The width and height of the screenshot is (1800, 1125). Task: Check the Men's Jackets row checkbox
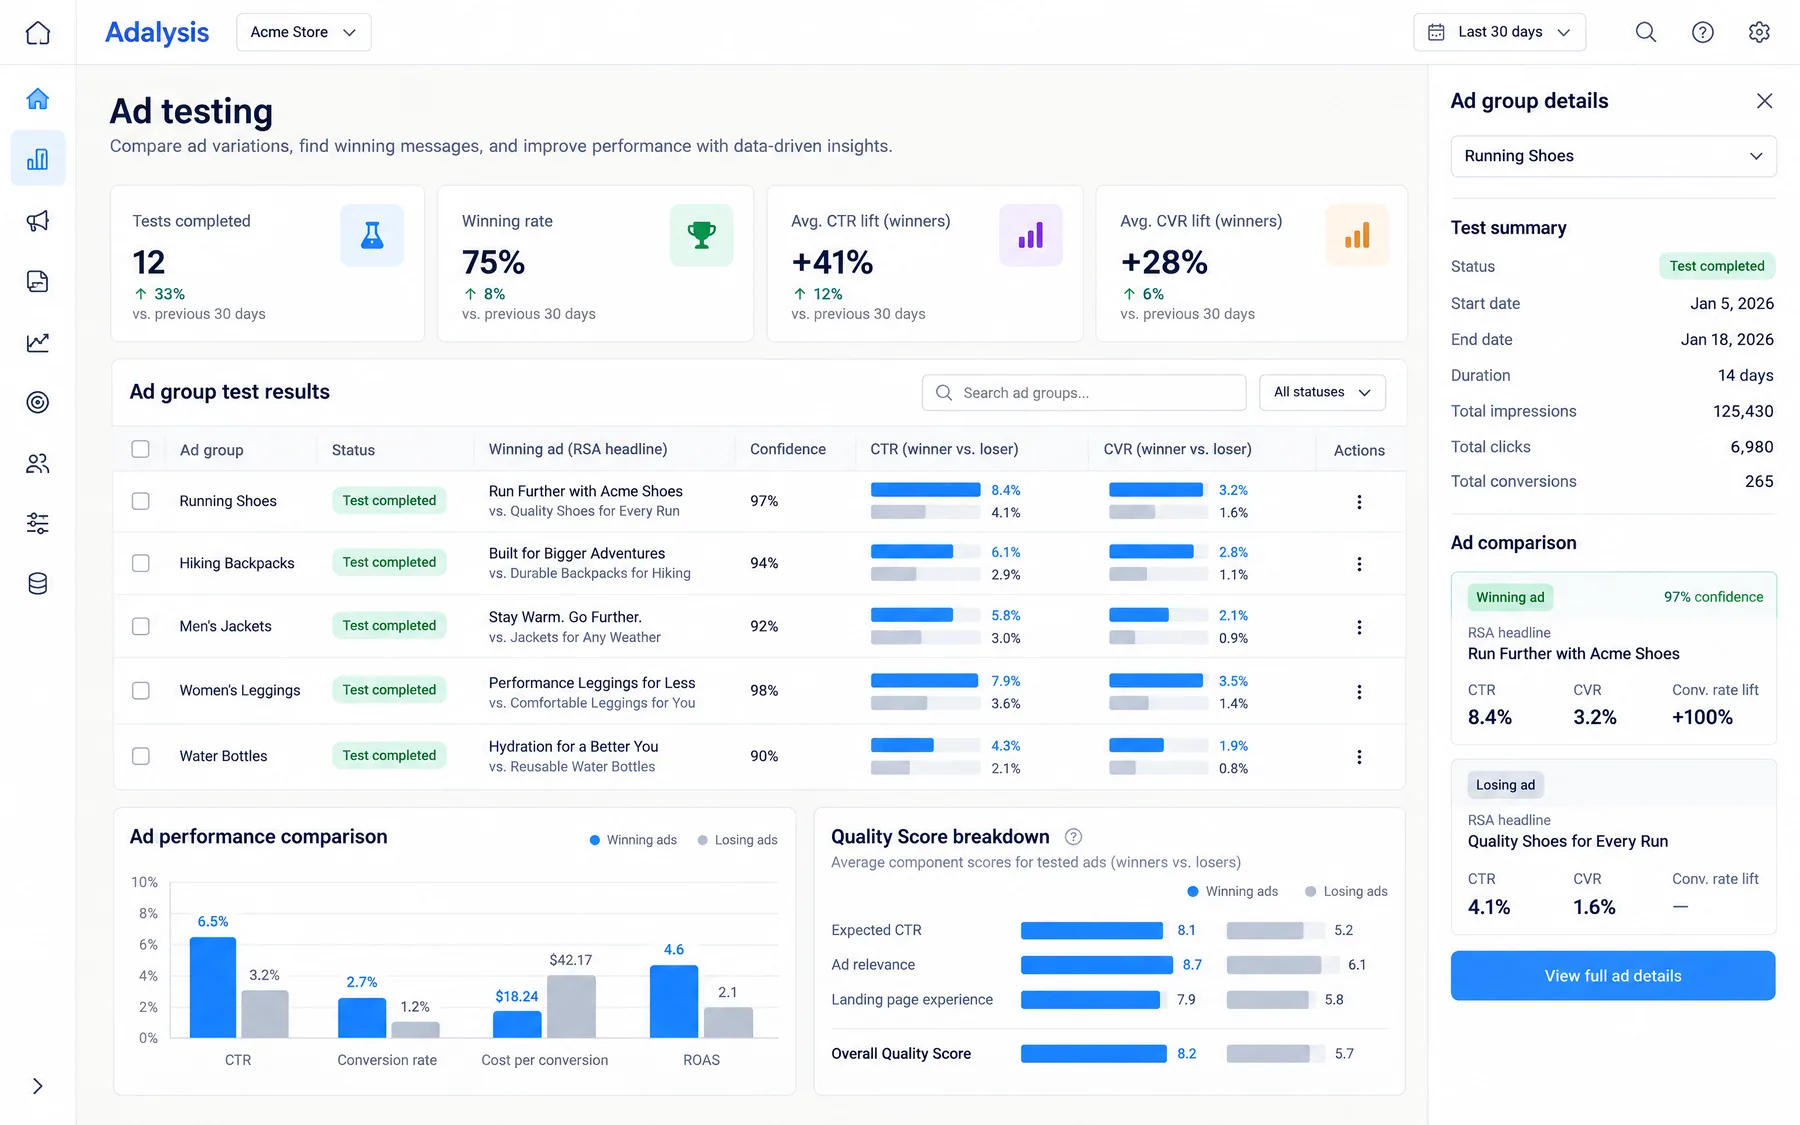pyautogui.click(x=141, y=626)
